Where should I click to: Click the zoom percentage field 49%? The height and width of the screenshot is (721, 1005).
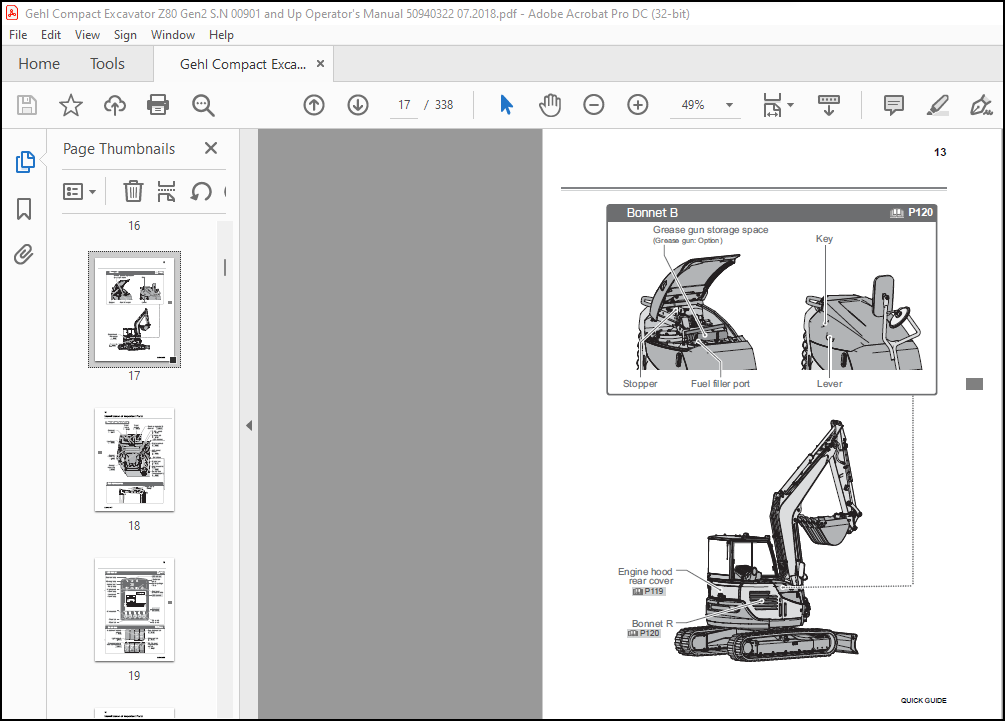click(693, 104)
